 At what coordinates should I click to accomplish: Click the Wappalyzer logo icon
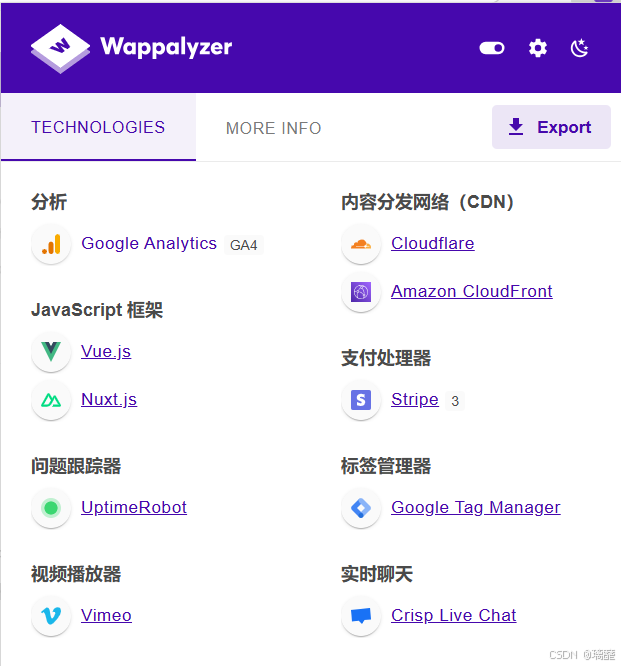(60, 48)
